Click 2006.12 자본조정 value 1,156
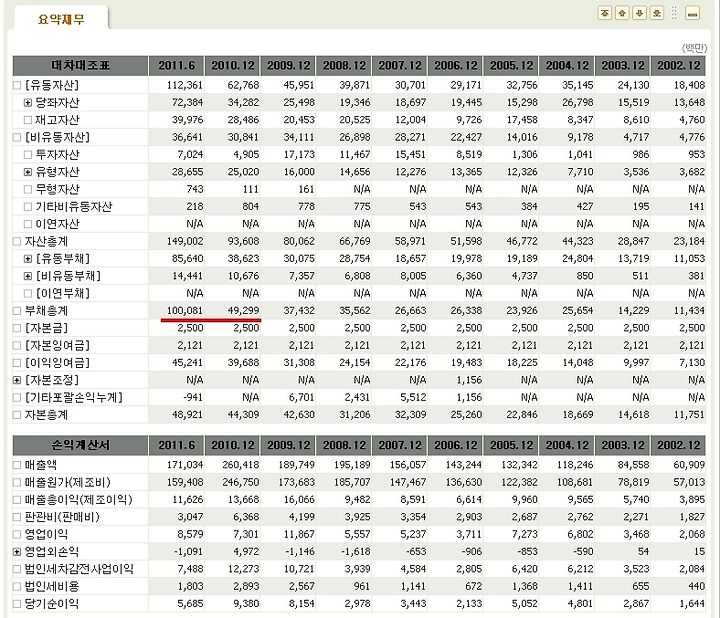This screenshot has width=720, height=618. [x=469, y=380]
